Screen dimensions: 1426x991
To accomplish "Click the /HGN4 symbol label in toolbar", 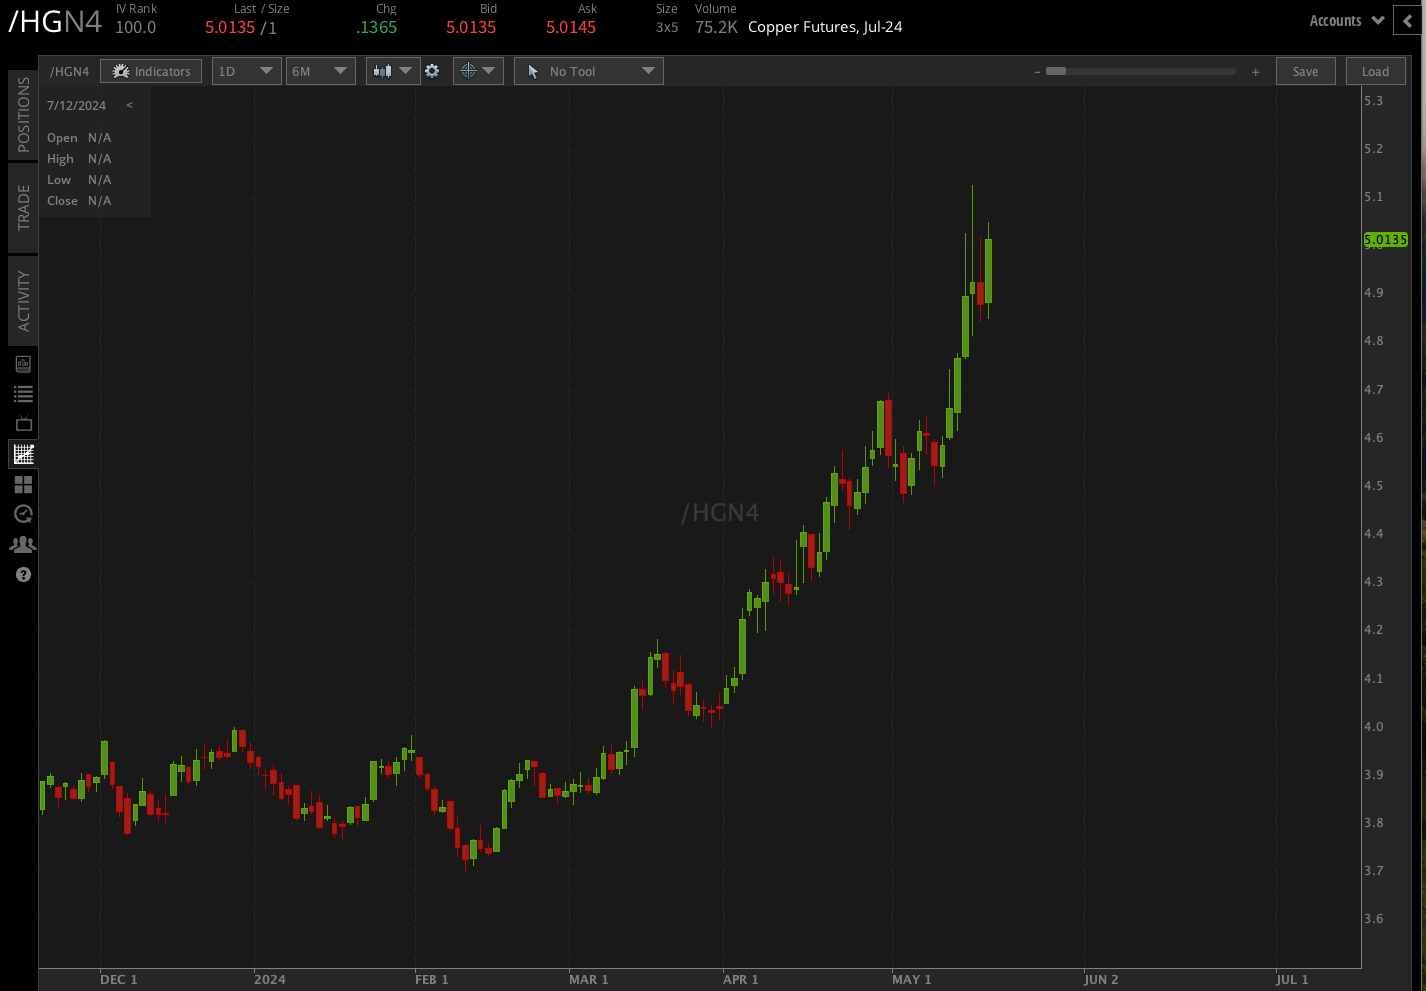I will [x=70, y=71].
